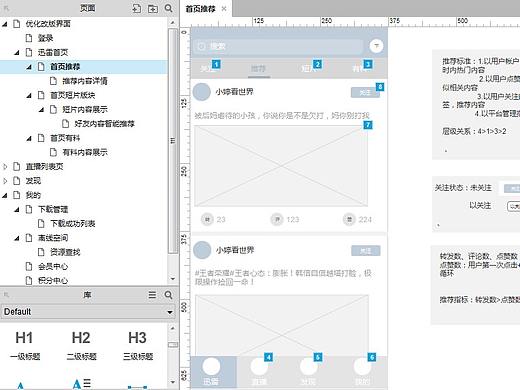520x390 pixels.
Task: Click the 关注 button on the second post
Action: pos(366,251)
